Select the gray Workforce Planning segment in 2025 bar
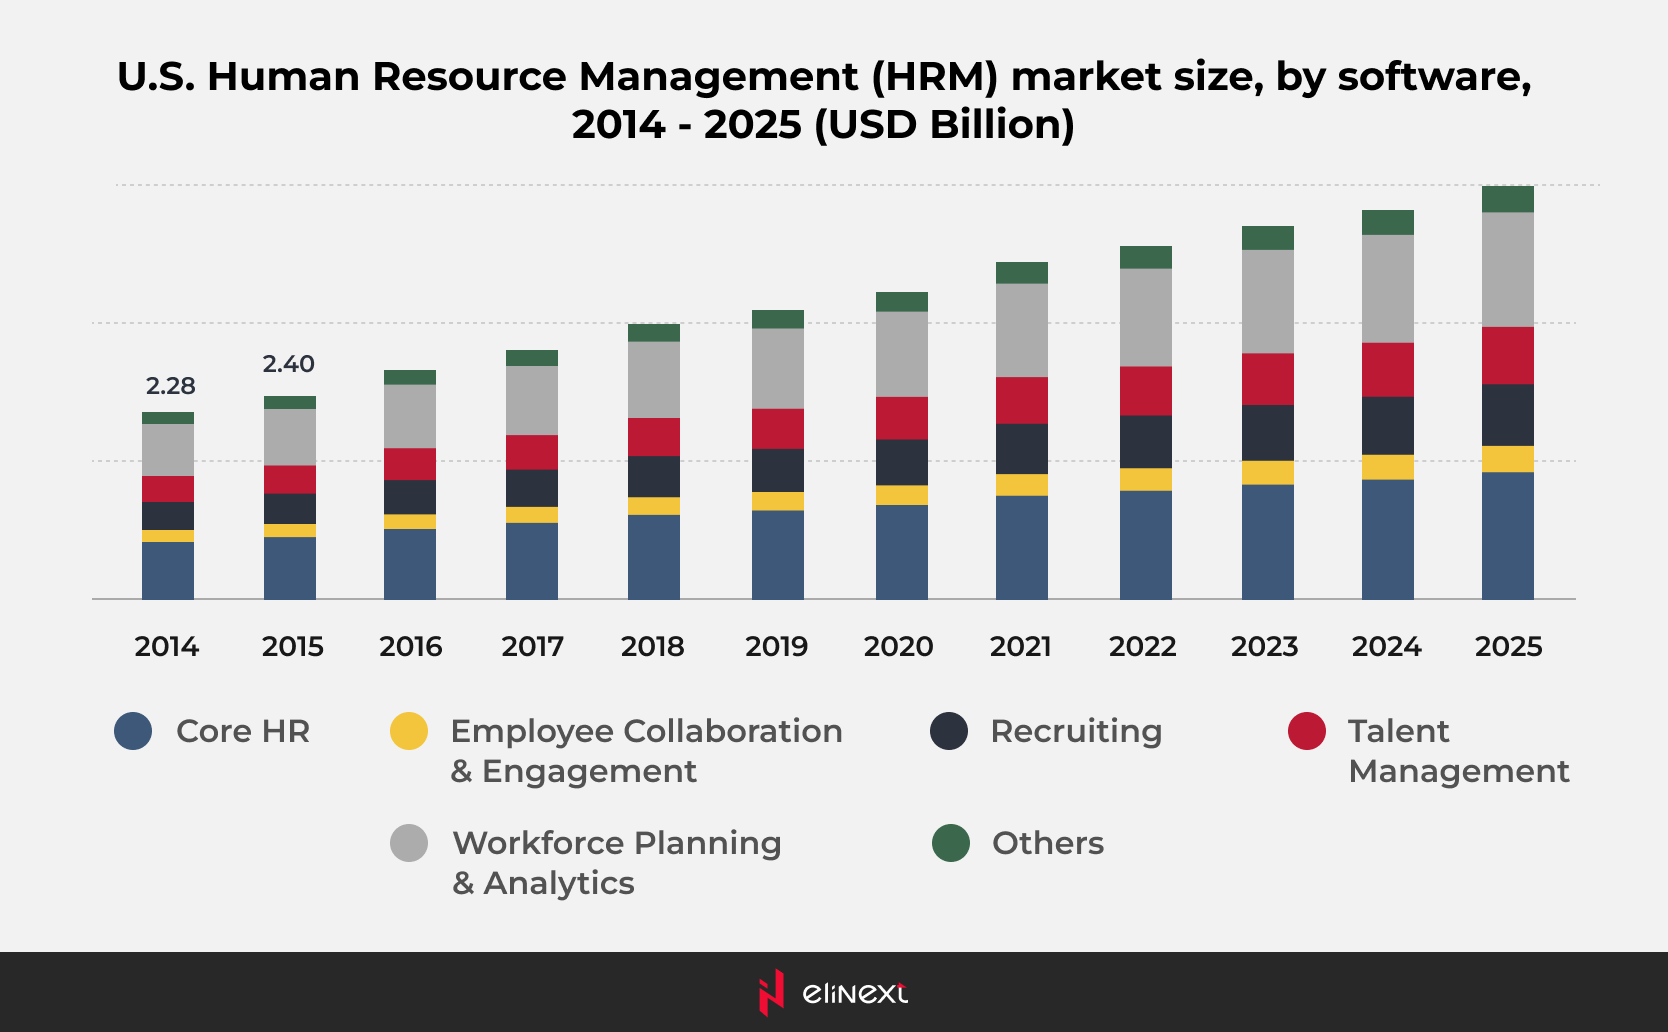1668x1032 pixels. [x=1507, y=269]
